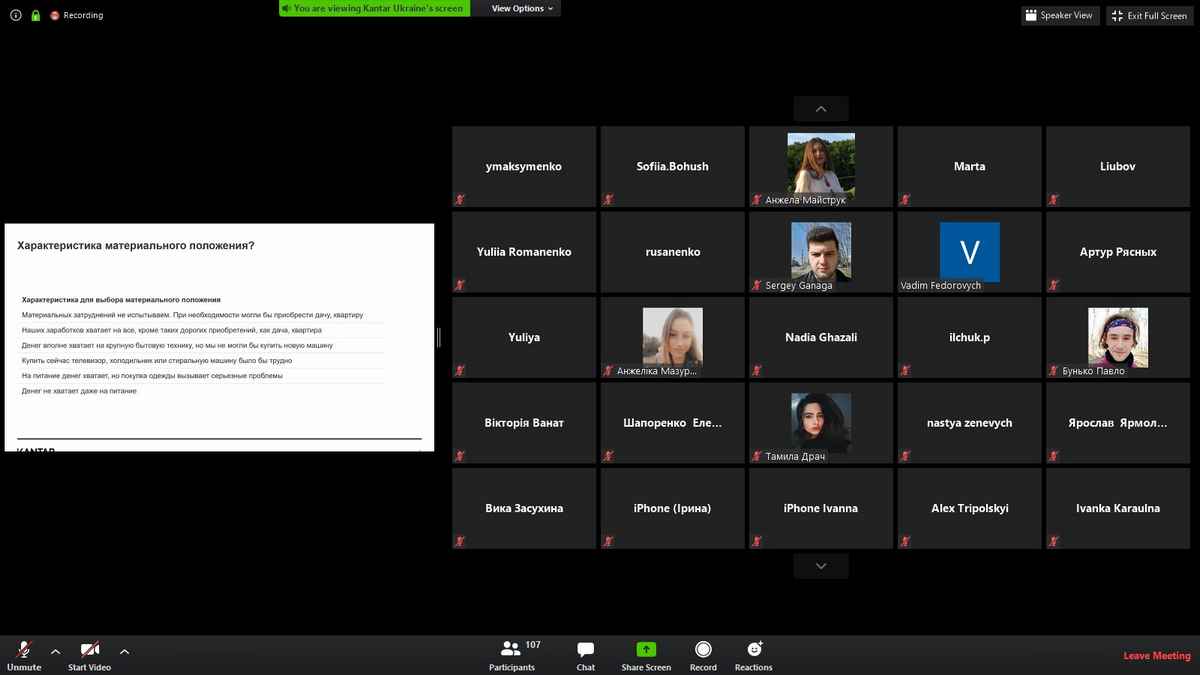
Task: Start recording with the Record icon
Action: [703, 650]
